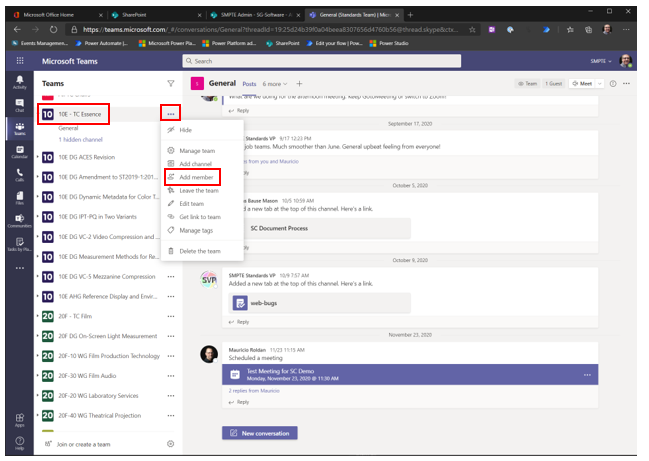Viewport: 649px width, 461px height.
Task: Select 'Add member' in context menu
Action: click(x=197, y=177)
